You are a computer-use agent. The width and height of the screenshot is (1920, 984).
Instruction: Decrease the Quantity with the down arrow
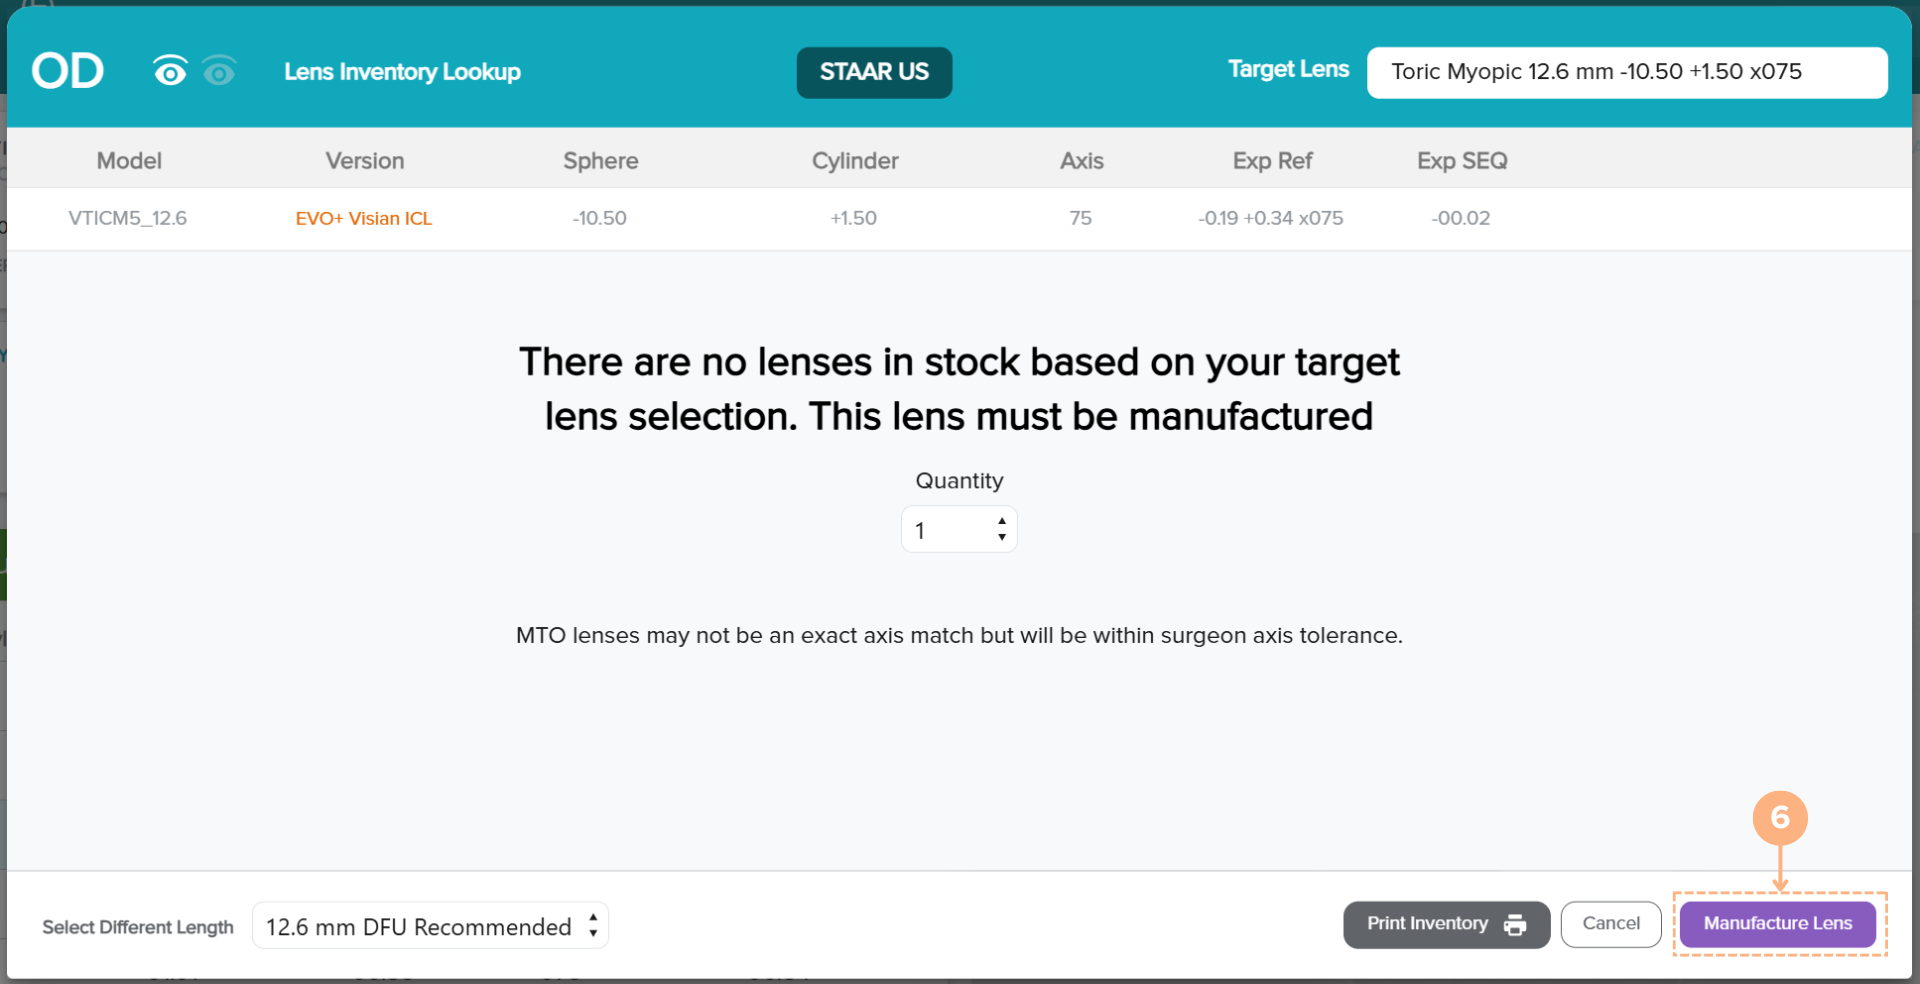pos(1002,538)
